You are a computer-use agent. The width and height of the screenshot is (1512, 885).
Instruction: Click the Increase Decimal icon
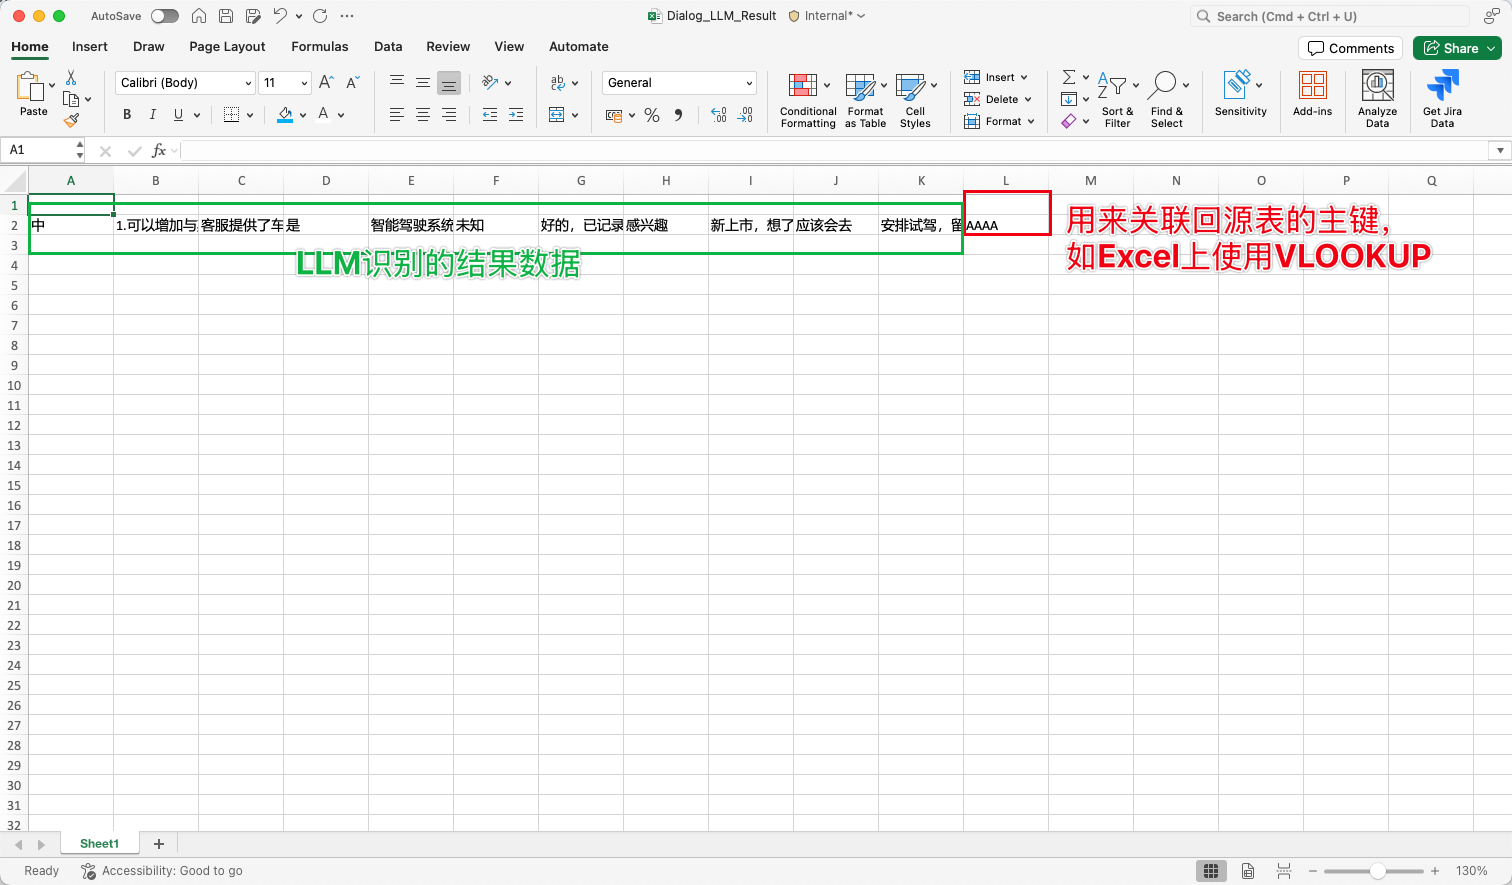(719, 115)
